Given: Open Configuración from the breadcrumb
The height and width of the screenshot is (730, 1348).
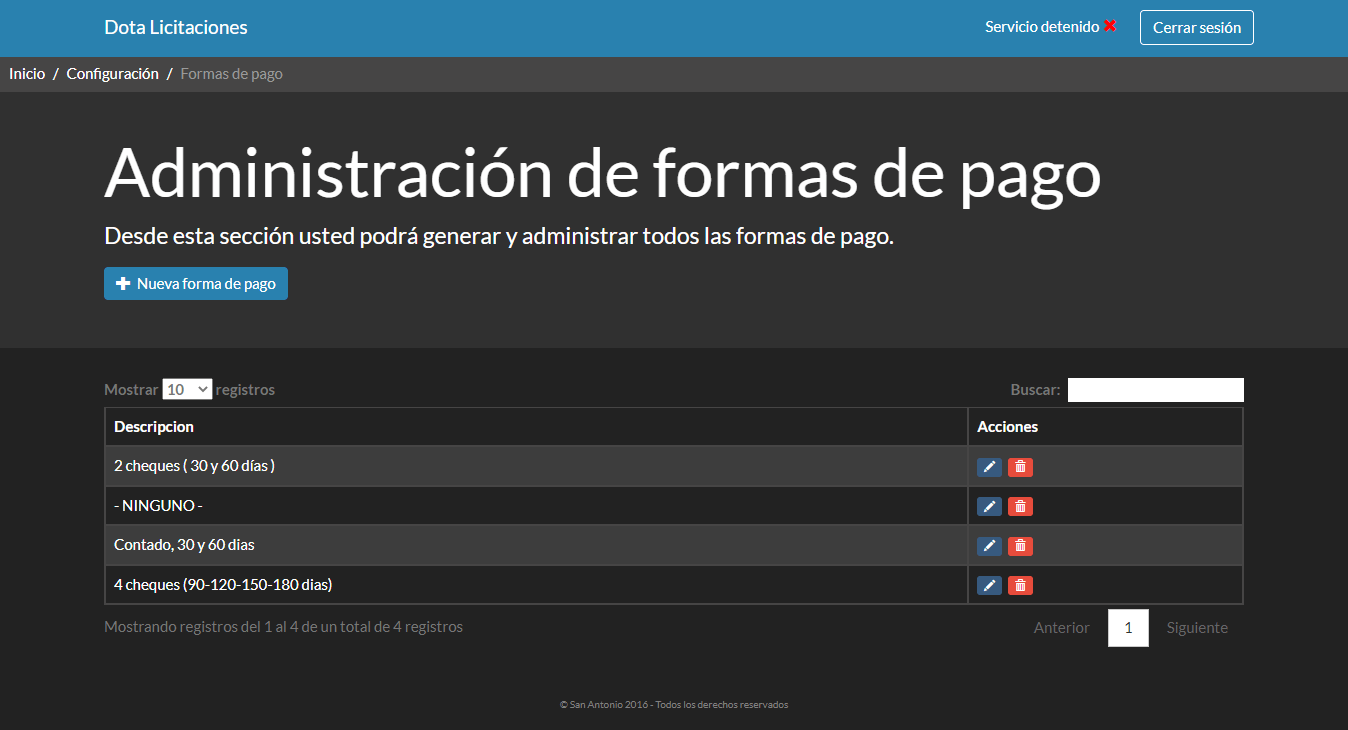Looking at the screenshot, I should tap(112, 74).
